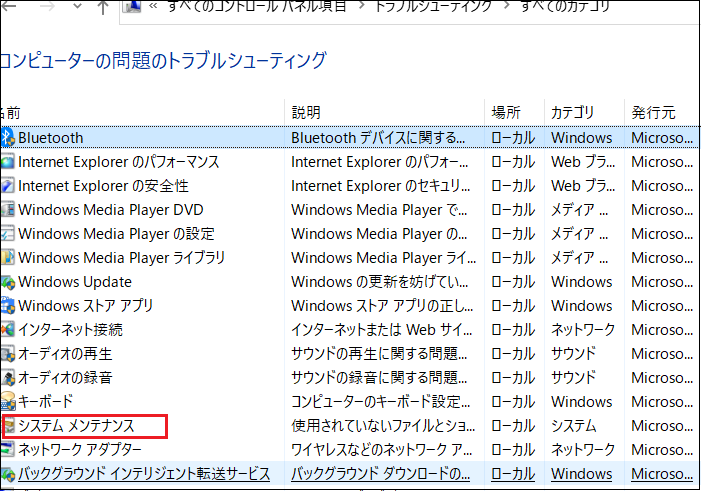Open the Windows Update troubleshooter

coord(75,282)
